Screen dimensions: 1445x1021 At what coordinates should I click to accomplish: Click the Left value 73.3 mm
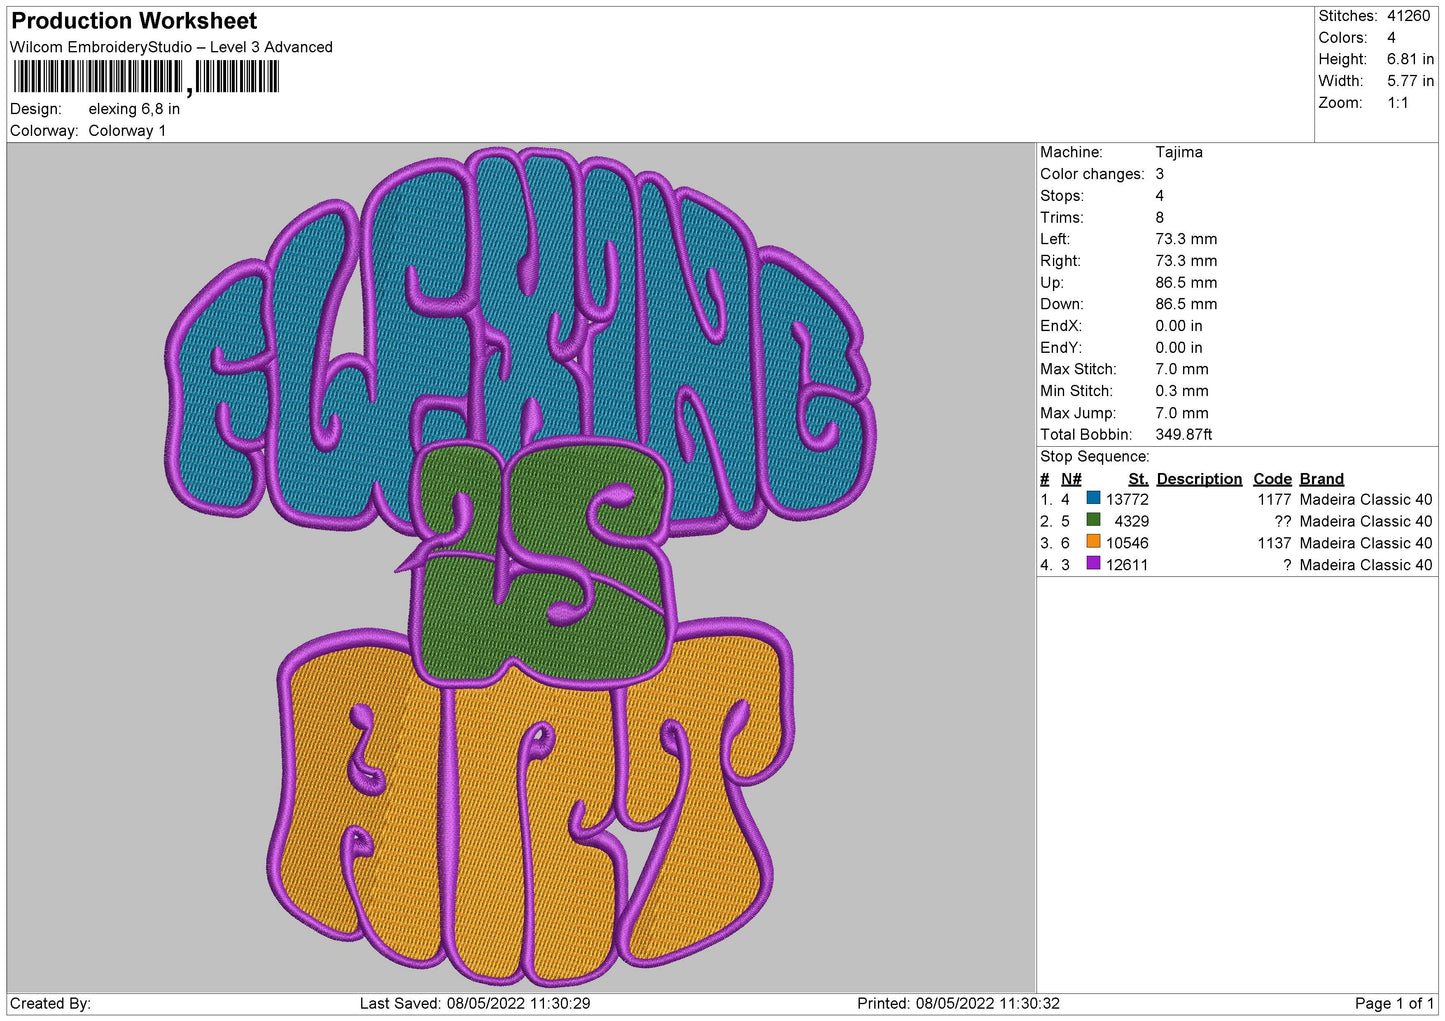click(1186, 239)
